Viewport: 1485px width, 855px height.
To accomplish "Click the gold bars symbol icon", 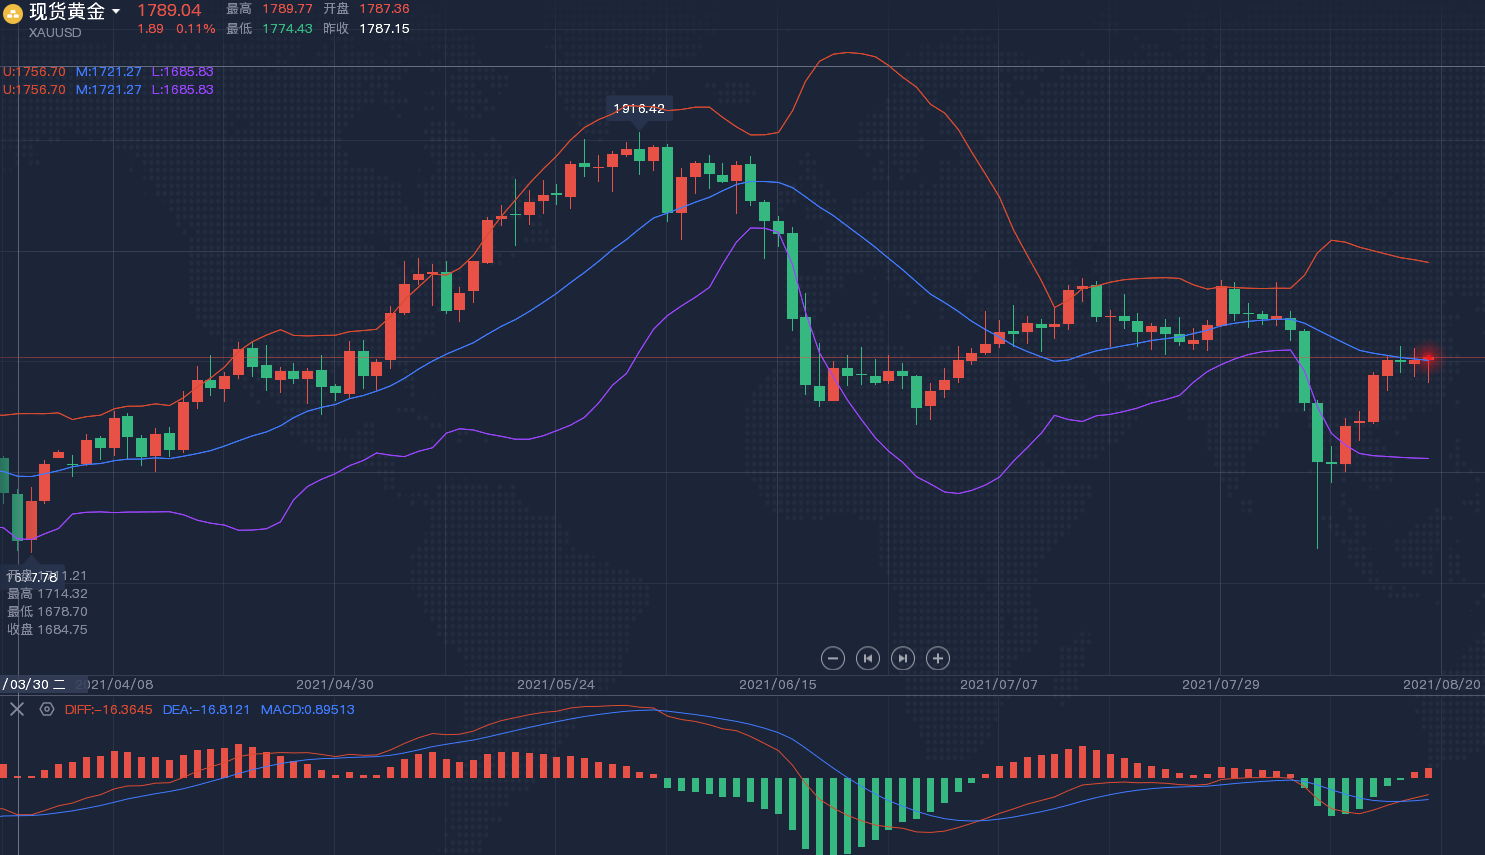I will [x=13, y=14].
